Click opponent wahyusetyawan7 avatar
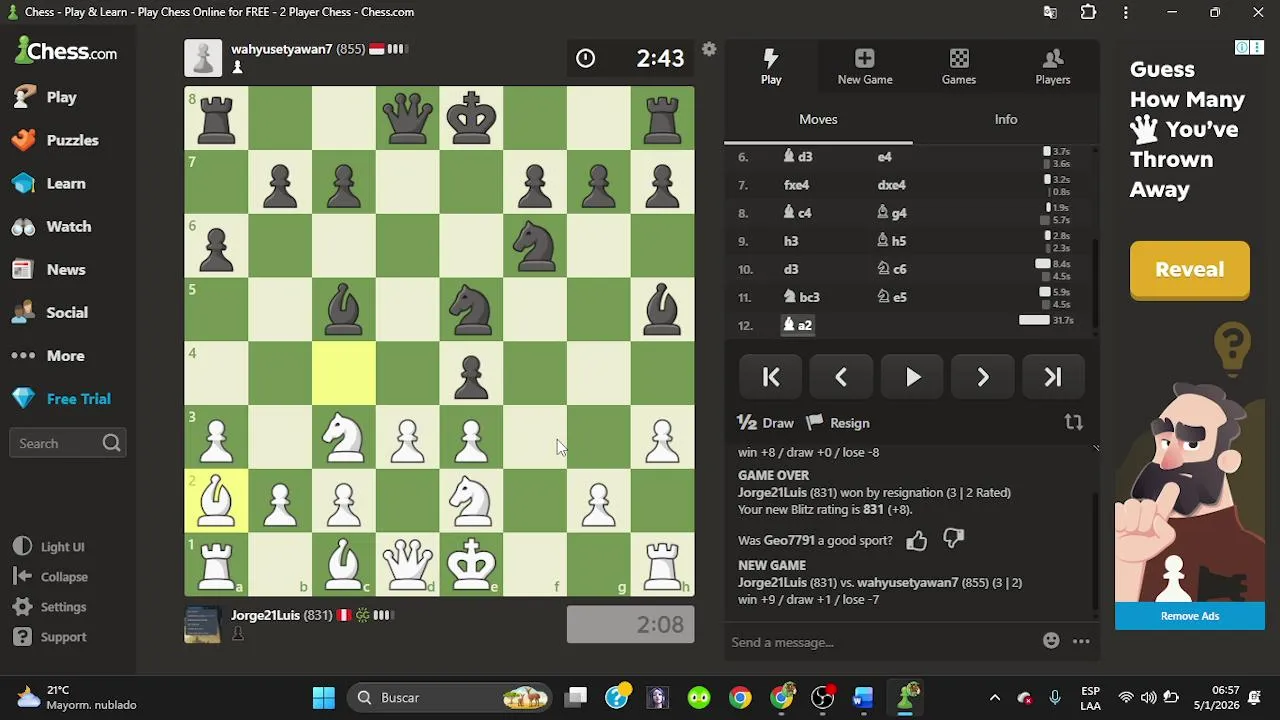This screenshot has width=1280, height=720. [x=203, y=58]
